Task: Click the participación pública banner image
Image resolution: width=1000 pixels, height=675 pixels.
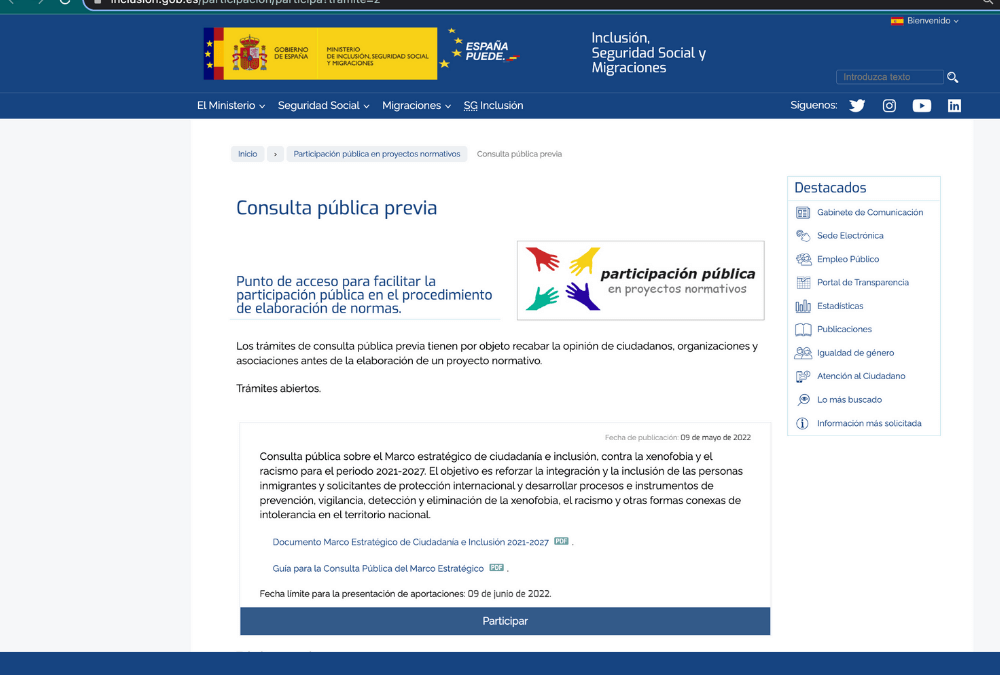Action: [640, 280]
